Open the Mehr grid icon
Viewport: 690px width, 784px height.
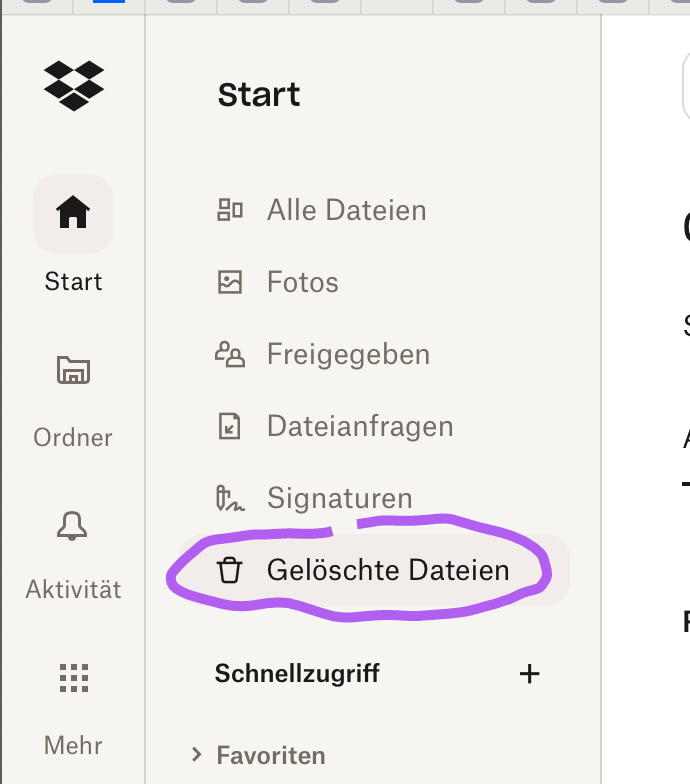click(73, 678)
